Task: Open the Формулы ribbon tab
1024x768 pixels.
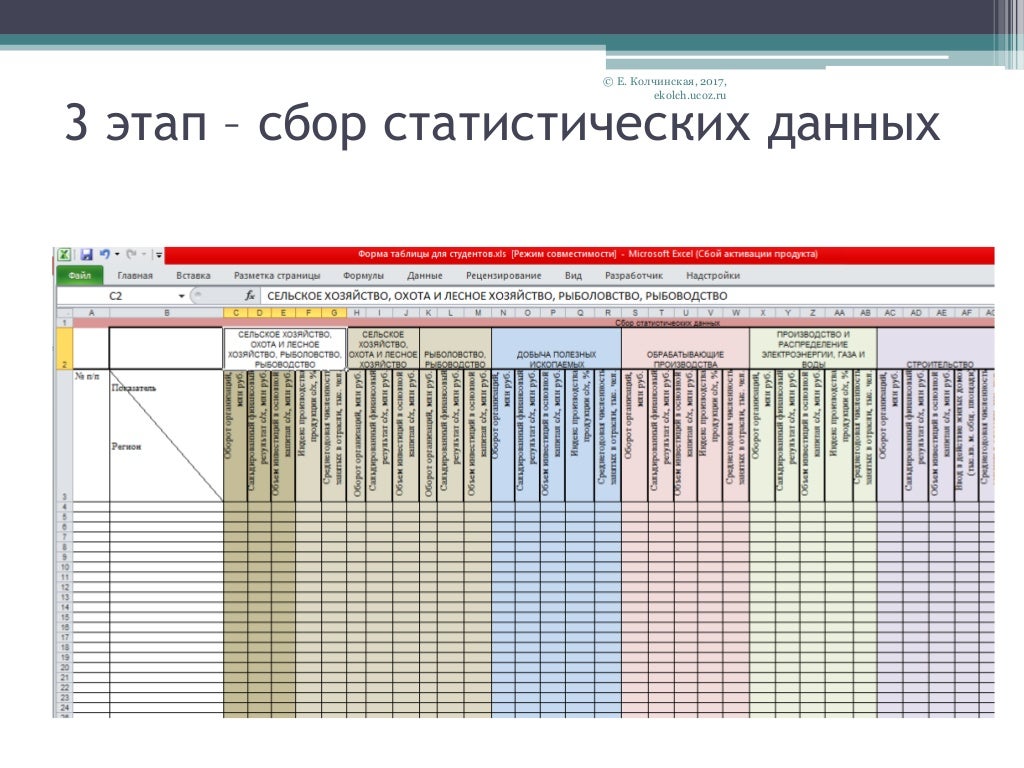Action: click(x=363, y=276)
